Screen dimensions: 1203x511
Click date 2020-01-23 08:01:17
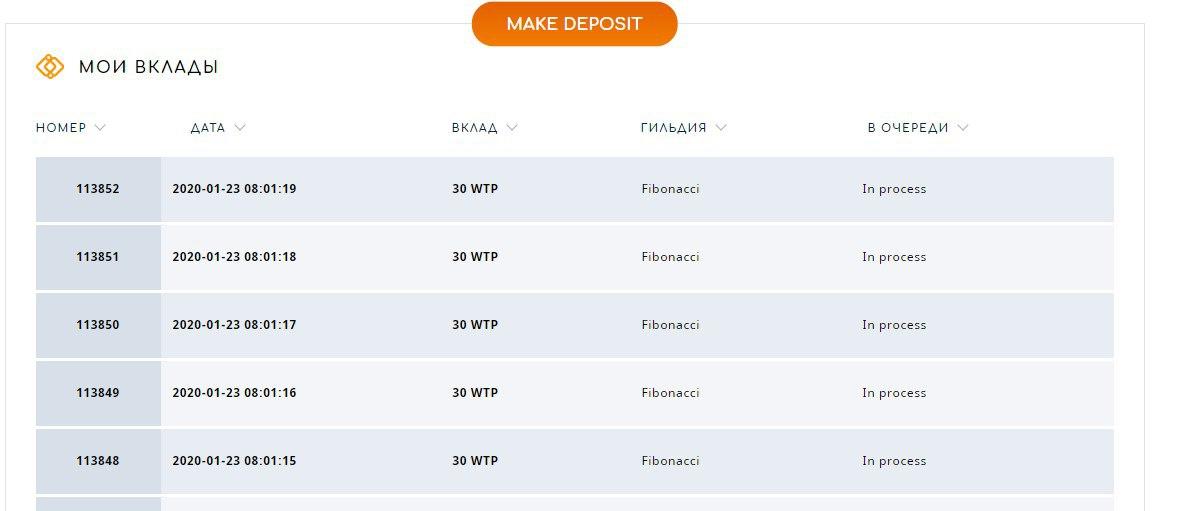point(234,325)
